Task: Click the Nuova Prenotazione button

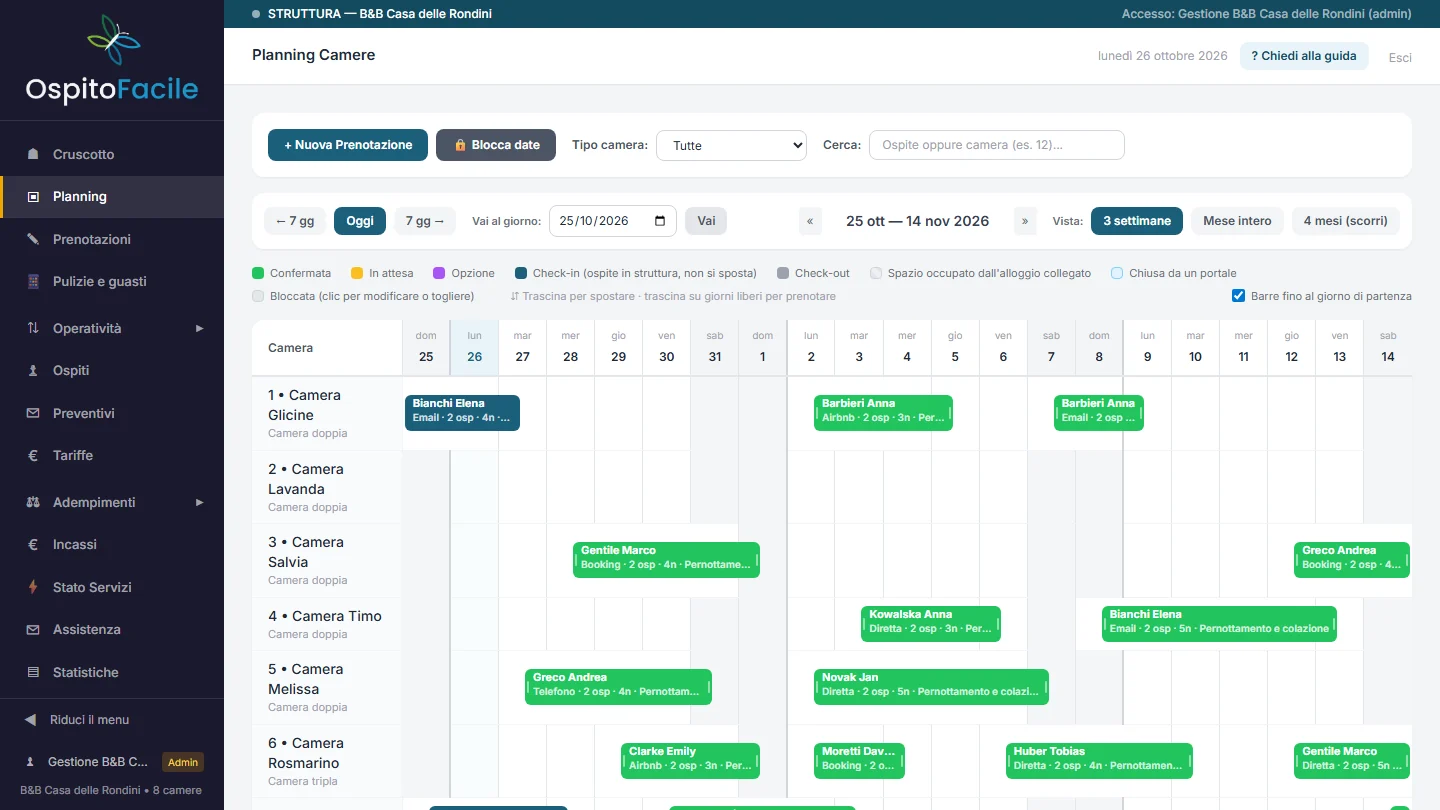Action: tap(348, 145)
